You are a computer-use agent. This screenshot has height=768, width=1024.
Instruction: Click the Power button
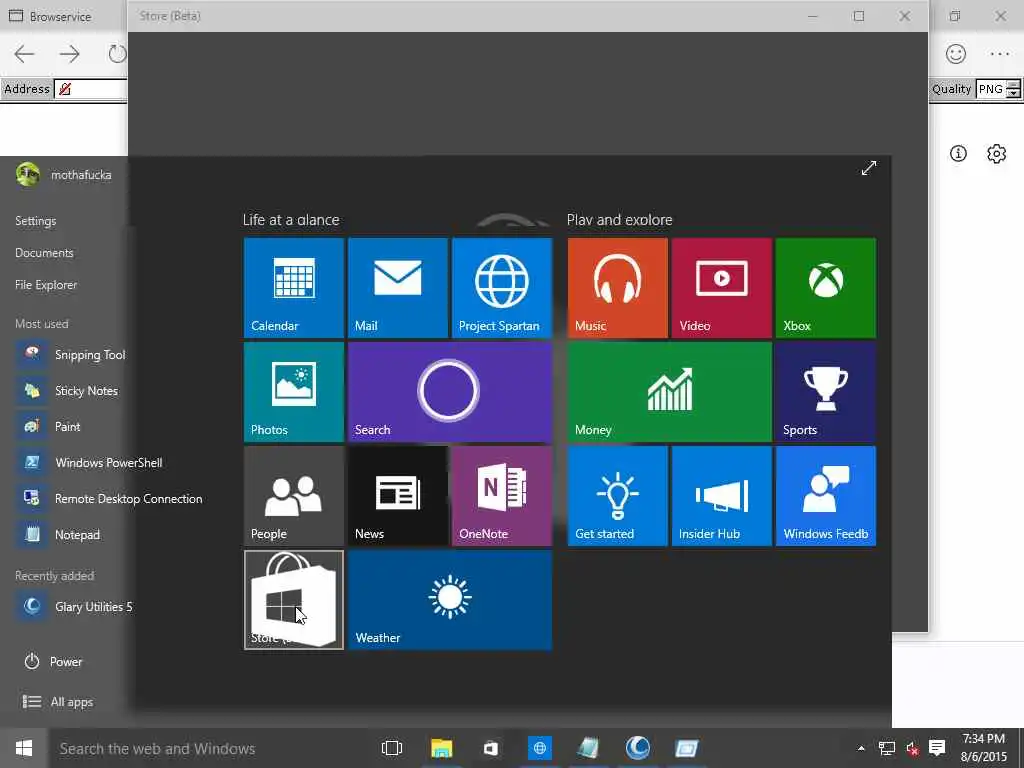pos(53,662)
